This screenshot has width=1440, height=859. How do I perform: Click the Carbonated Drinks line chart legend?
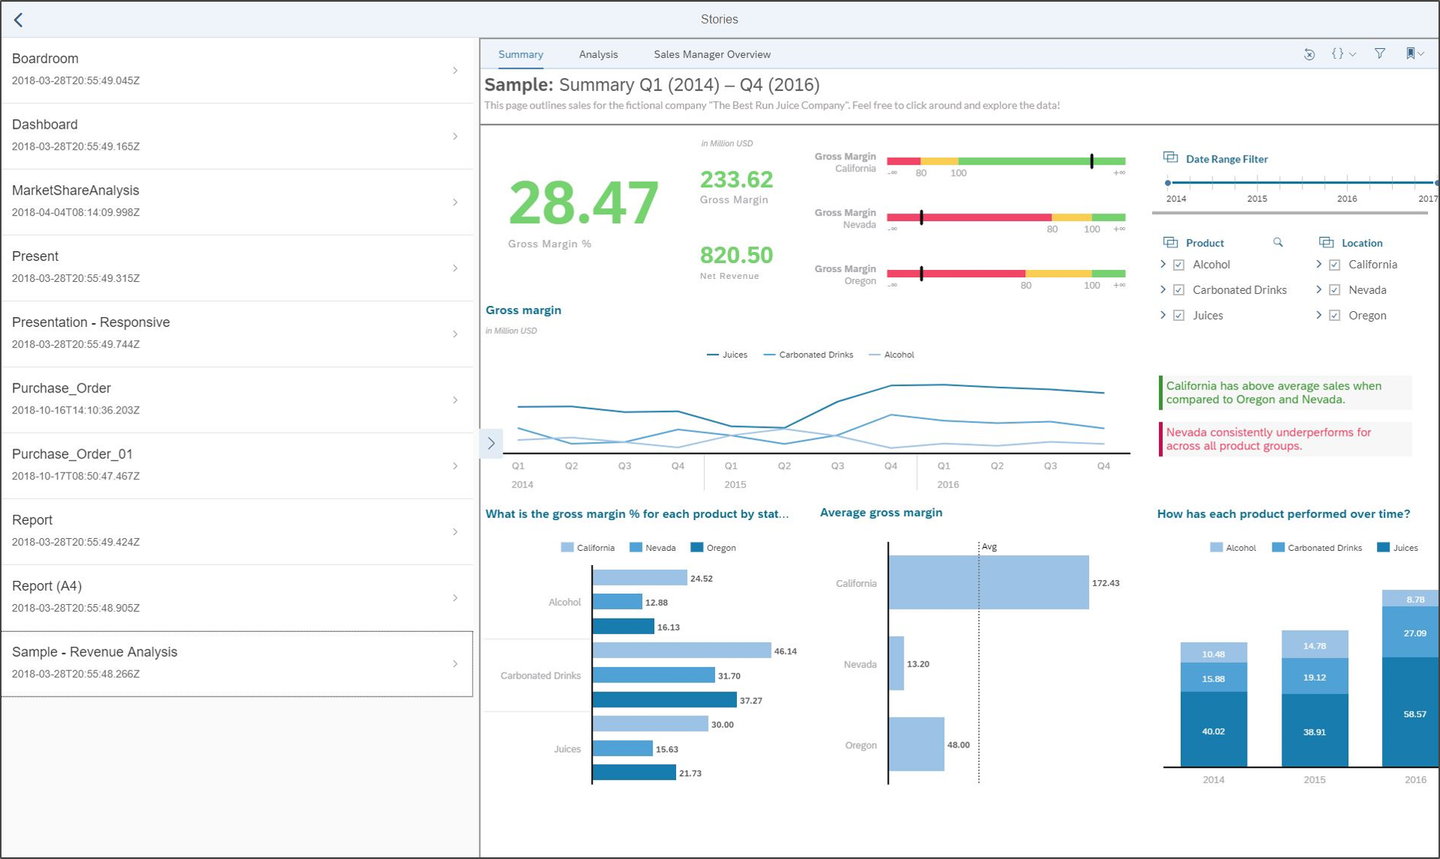(x=808, y=355)
